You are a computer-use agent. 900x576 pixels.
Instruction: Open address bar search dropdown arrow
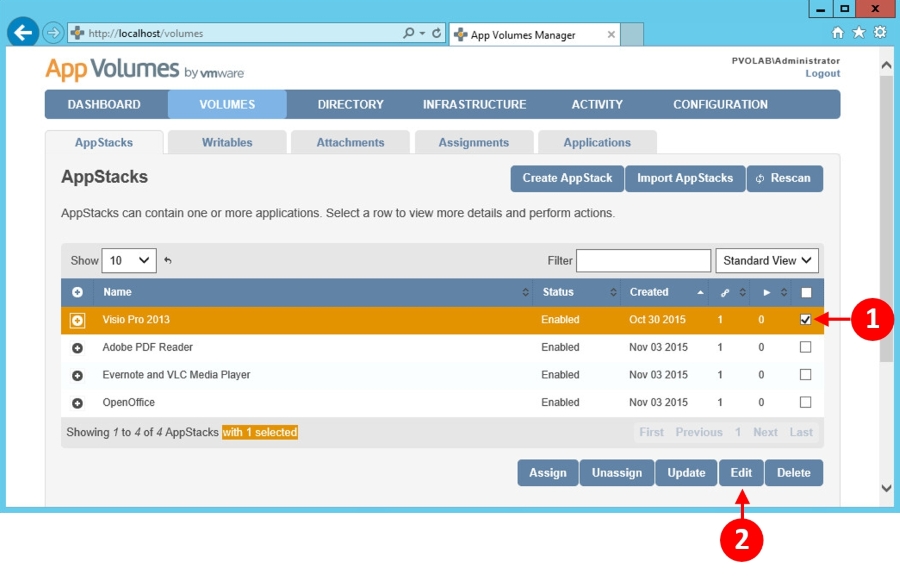pyautogui.click(x=422, y=33)
